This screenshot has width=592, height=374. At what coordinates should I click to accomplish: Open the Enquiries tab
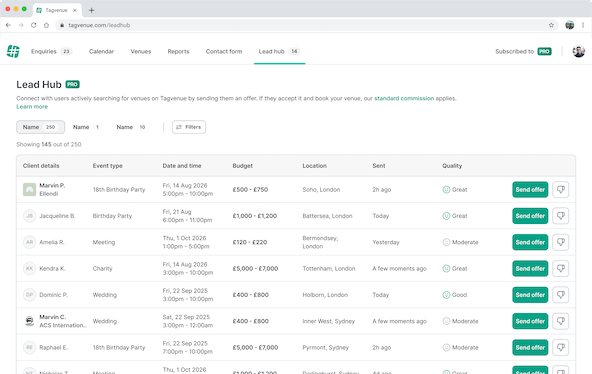click(51, 51)
